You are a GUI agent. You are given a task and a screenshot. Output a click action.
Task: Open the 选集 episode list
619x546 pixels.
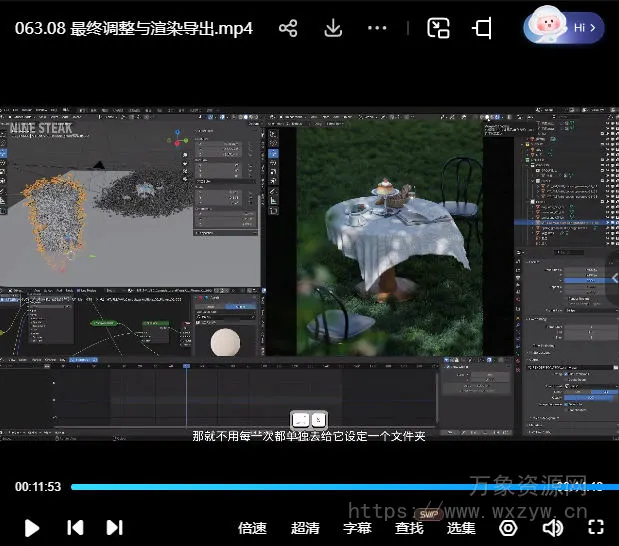[x=461, y=528]
